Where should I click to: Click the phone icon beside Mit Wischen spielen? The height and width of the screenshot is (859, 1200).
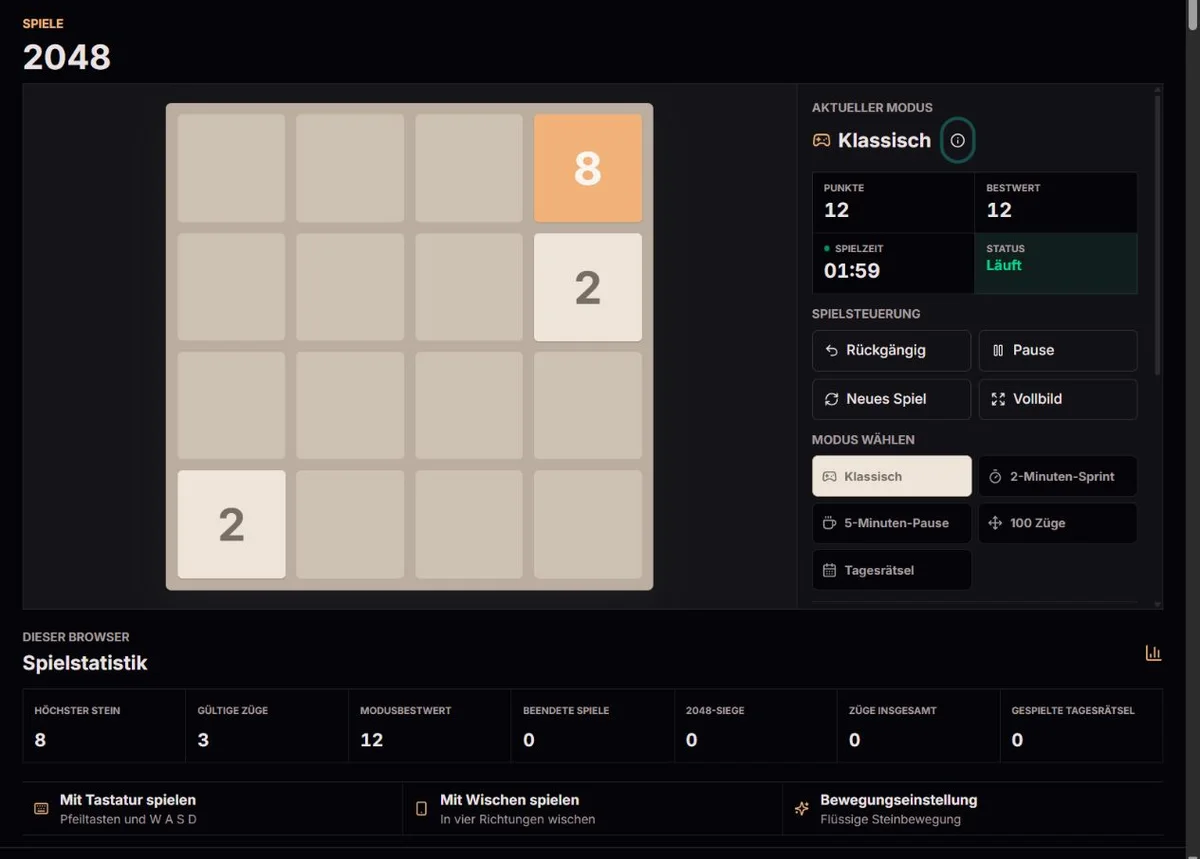422,808
